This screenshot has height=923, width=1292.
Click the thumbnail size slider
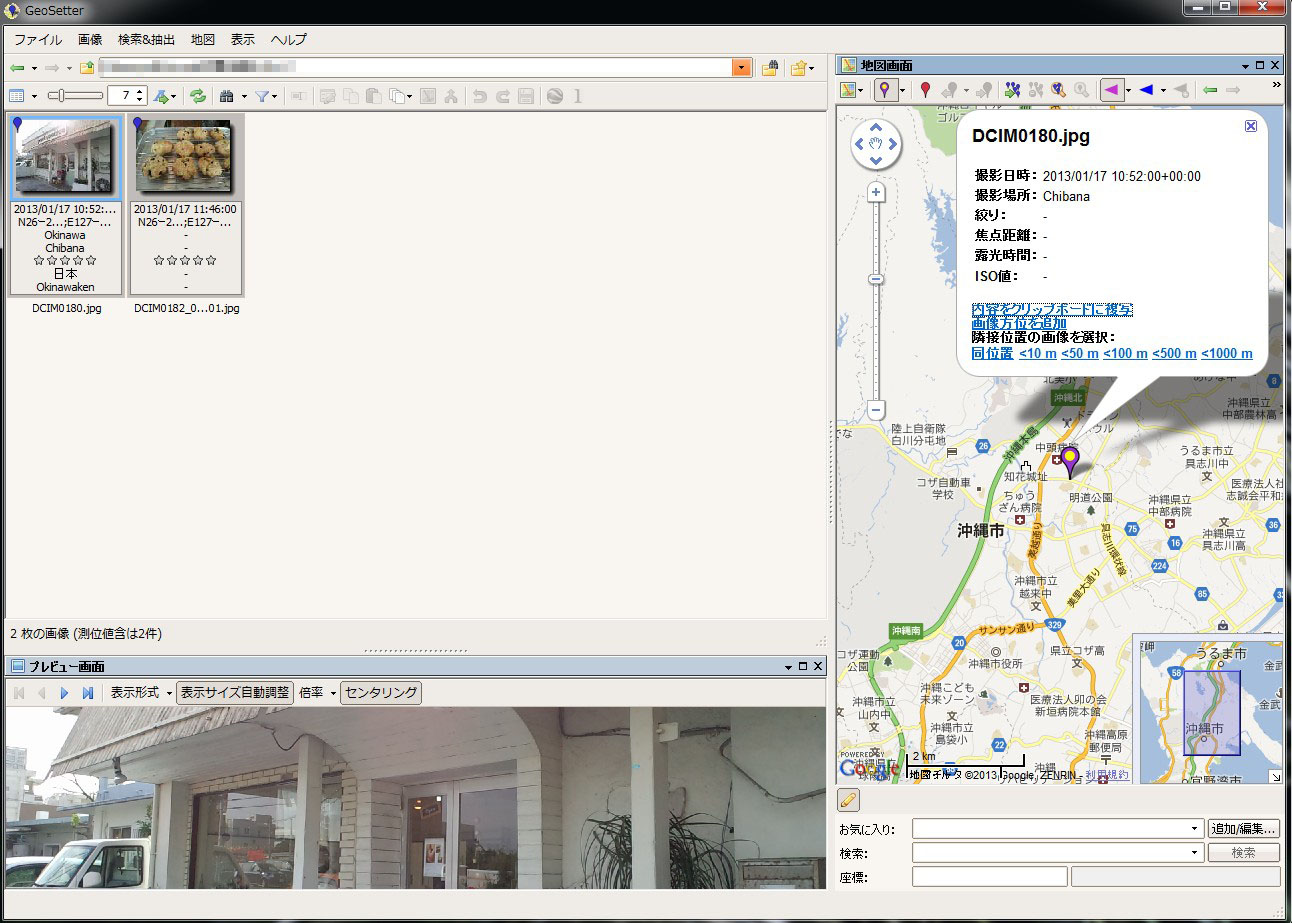pos(75,96)
